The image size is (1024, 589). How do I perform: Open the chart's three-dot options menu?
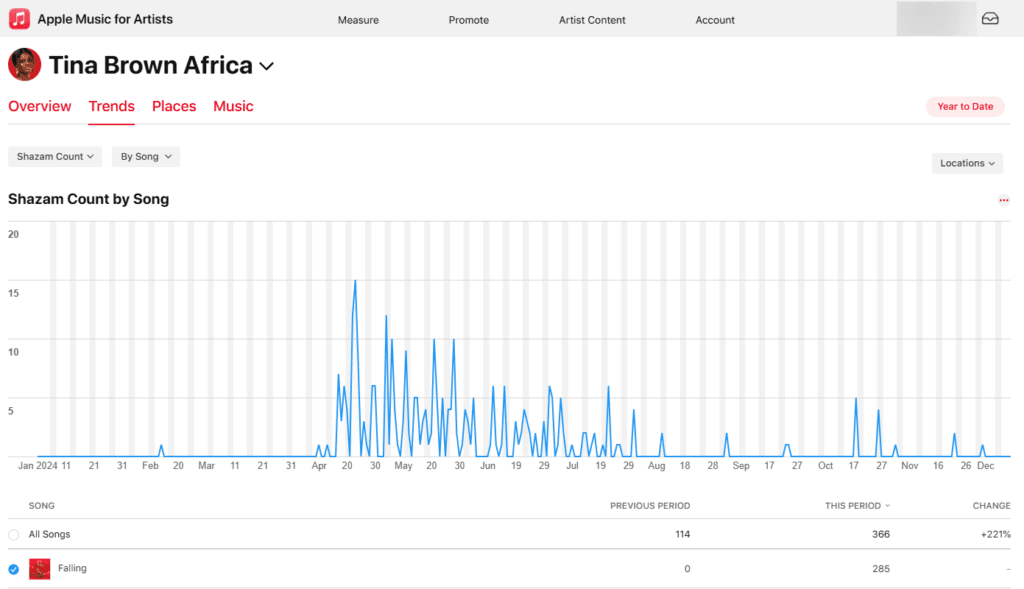pos(1003,200)
